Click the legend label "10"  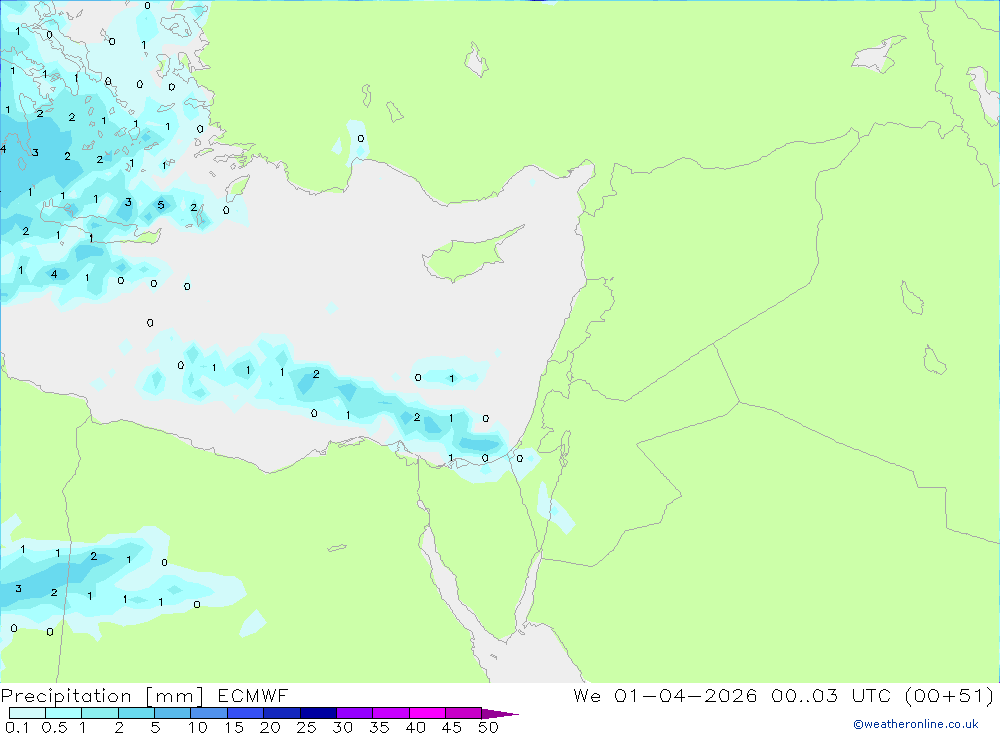(198, 727)
